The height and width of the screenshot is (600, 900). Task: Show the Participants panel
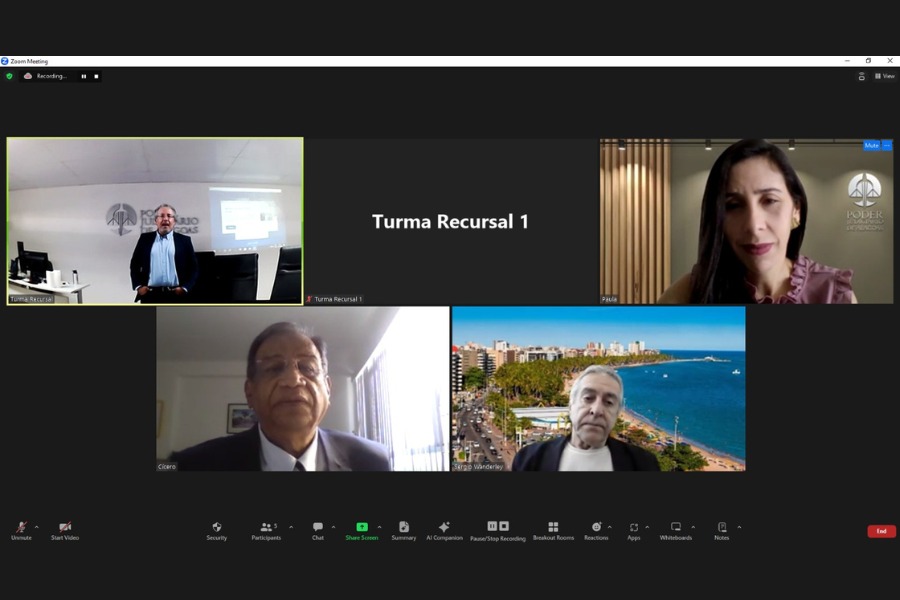tap(266, 530)
